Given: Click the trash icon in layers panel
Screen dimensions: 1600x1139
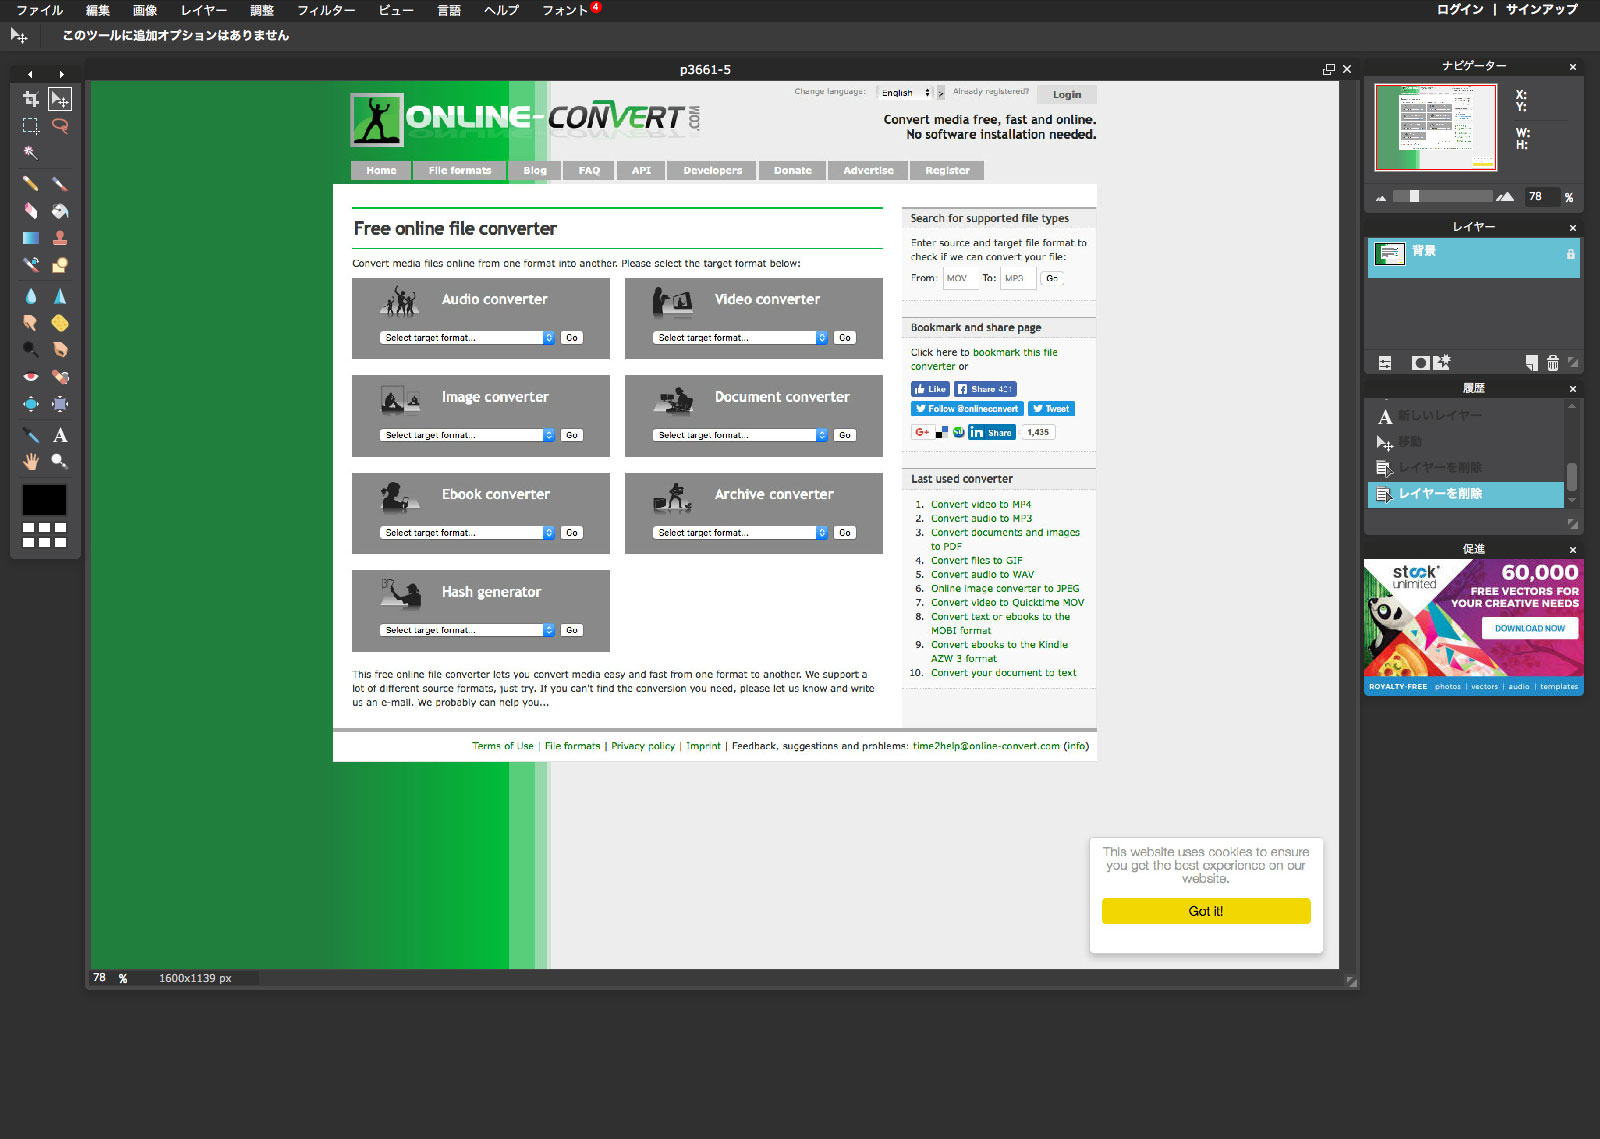Looking at the screenshot, I should click(1552, 363).
